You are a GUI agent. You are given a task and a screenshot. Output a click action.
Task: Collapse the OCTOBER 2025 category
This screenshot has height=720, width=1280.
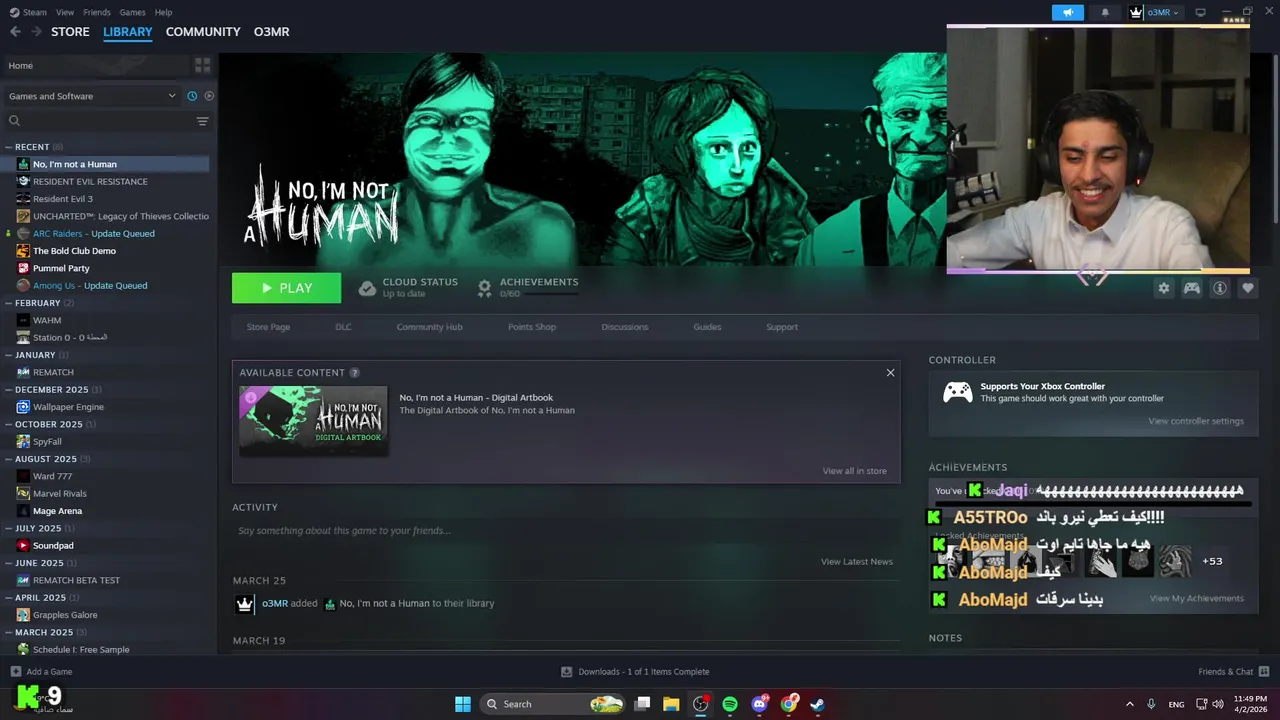pyautogui.click(x=8, y=424)
